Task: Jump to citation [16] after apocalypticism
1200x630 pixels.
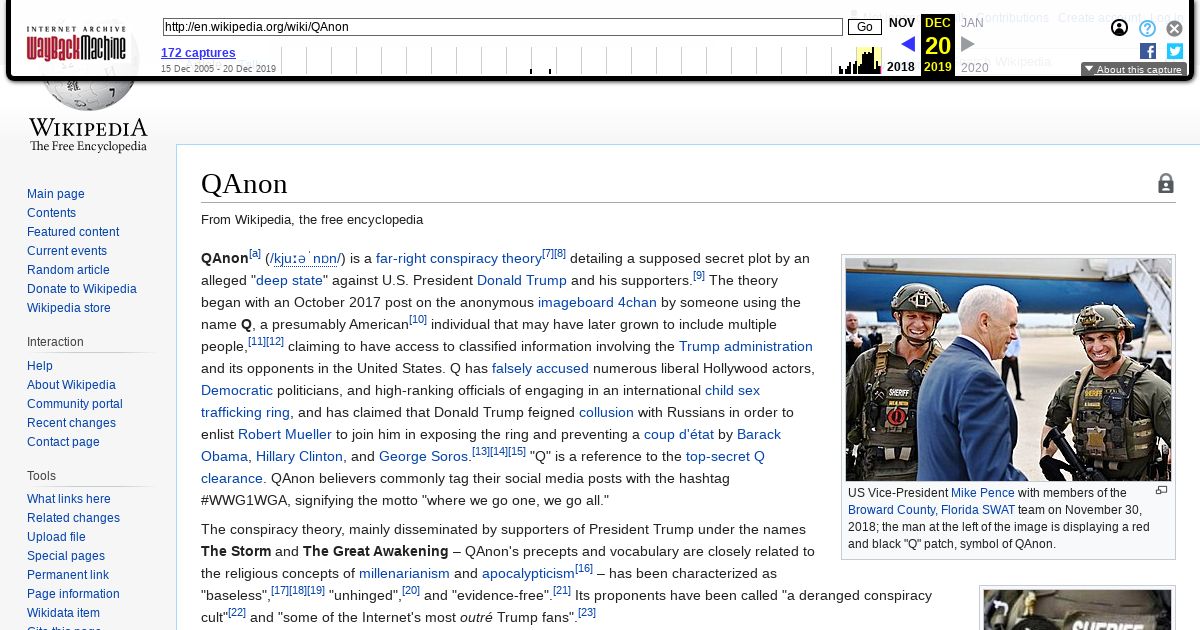Action: (584, 568)
